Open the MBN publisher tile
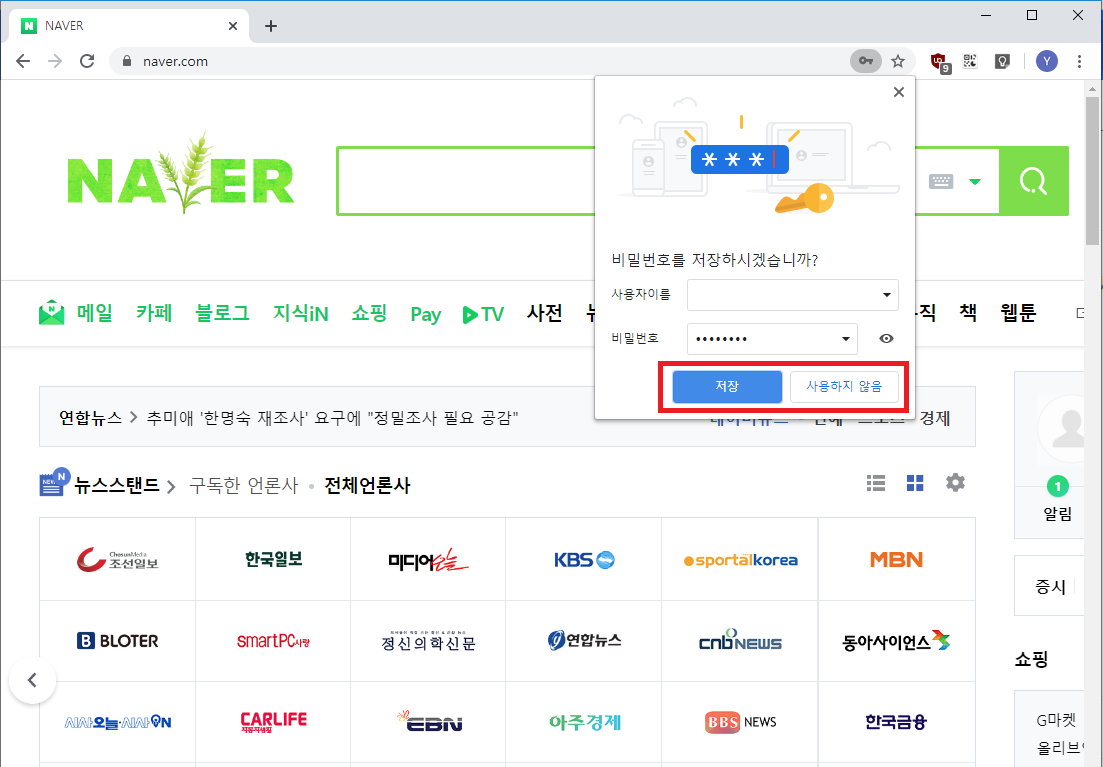Viewport: 1103px width, 767px height. click(896, 559)
